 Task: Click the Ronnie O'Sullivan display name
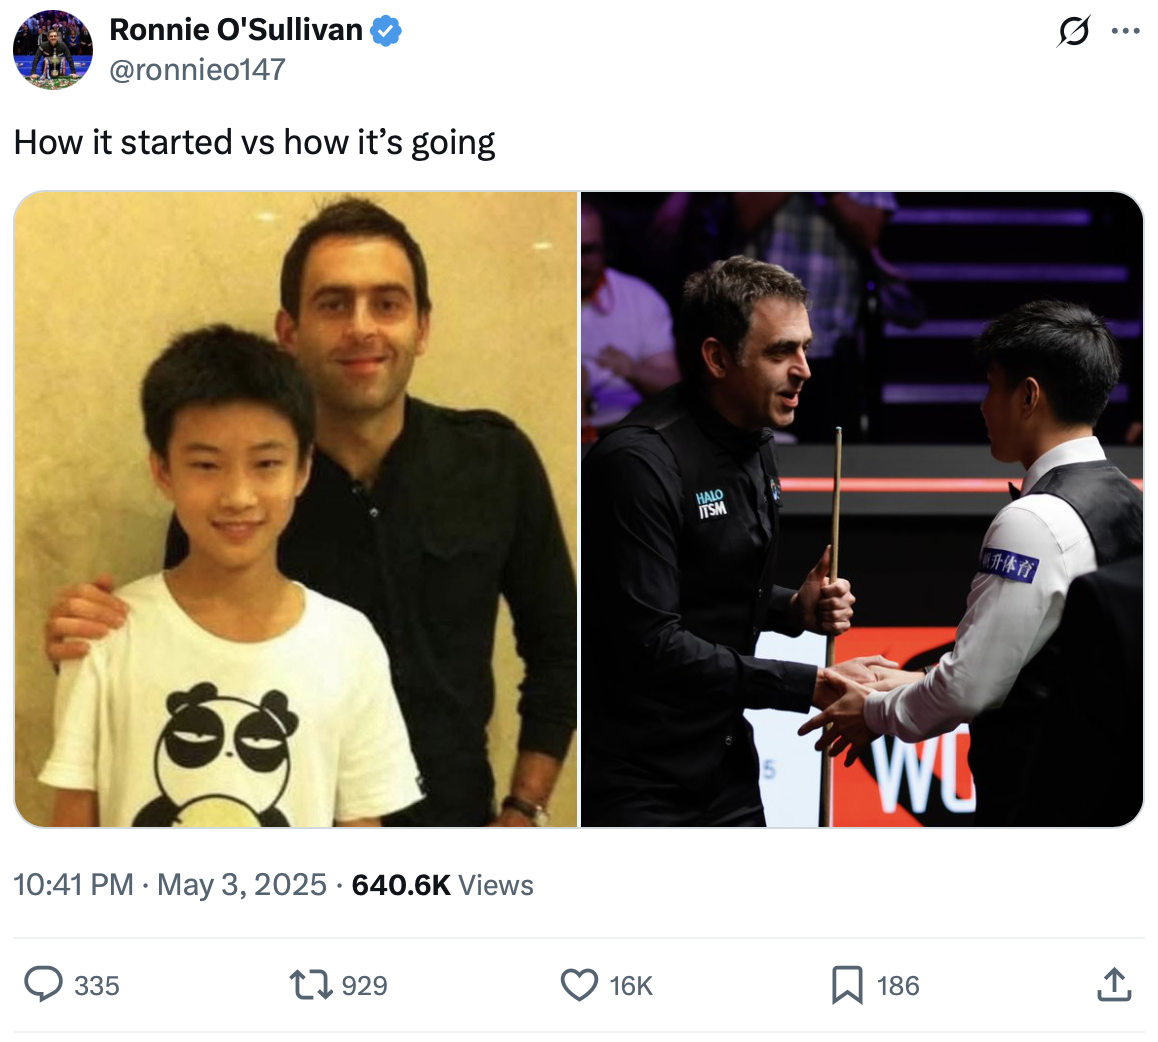(x=236, y=30)
